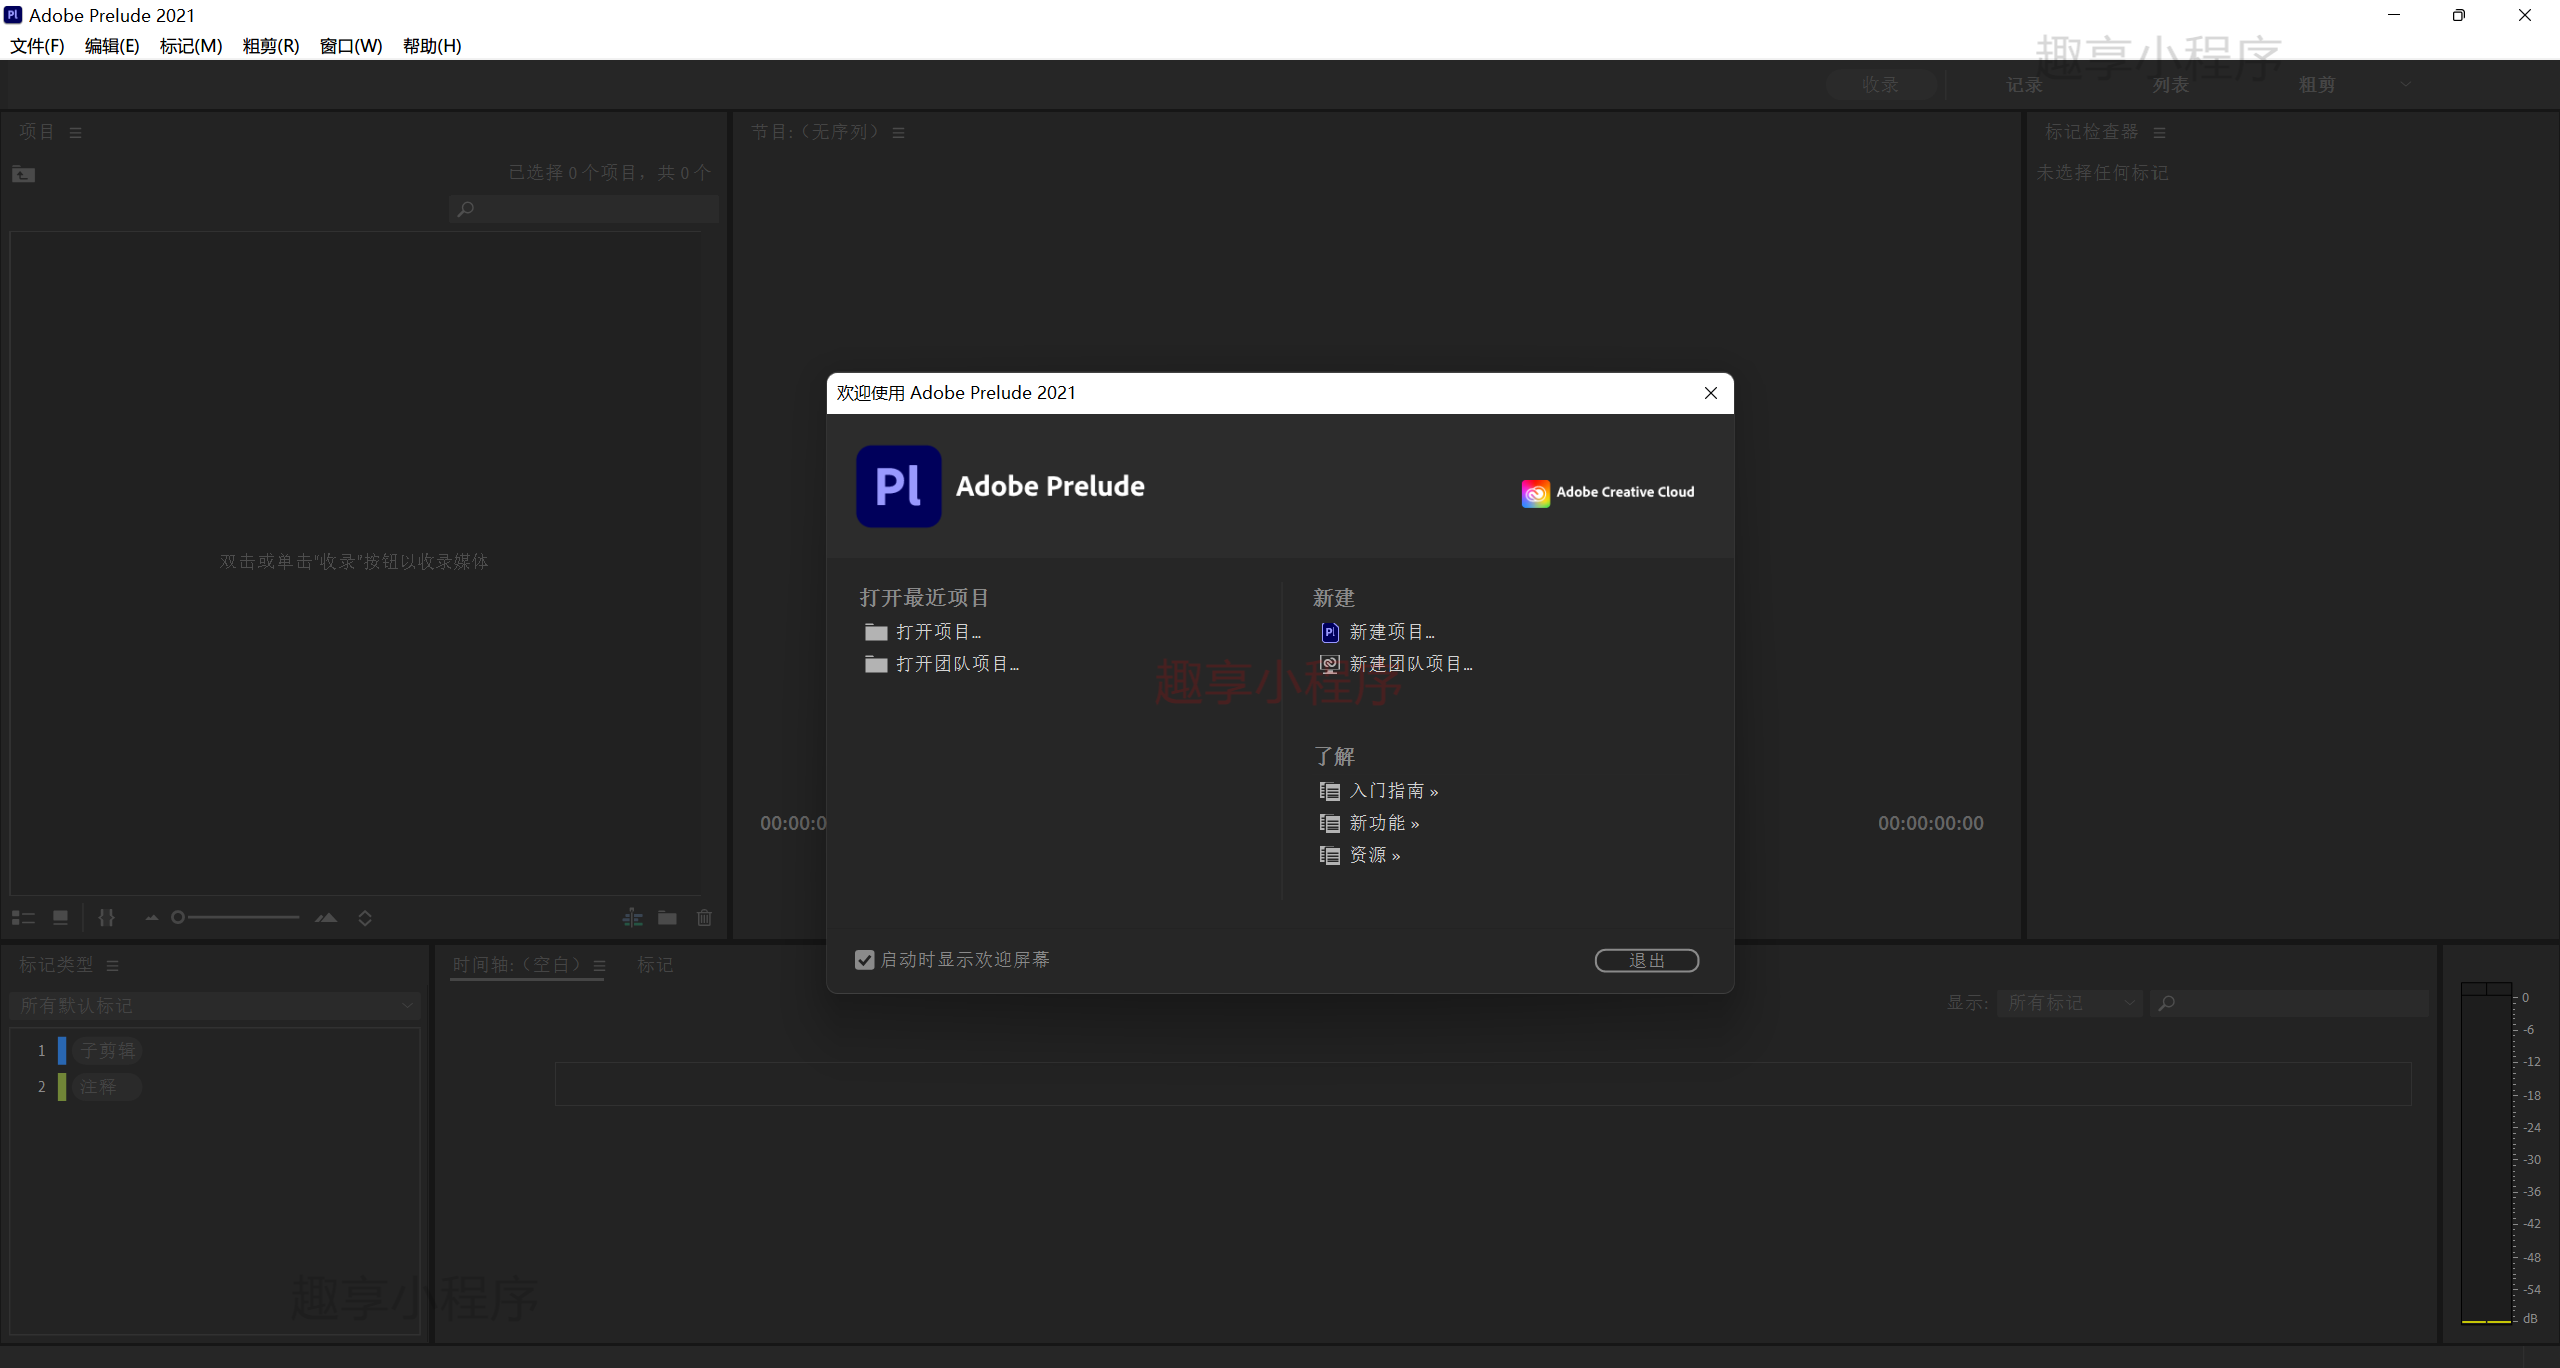The image size is (2560, 1368).
Task: Click the folder icon beside 打开项目
Action: (876, 632)
